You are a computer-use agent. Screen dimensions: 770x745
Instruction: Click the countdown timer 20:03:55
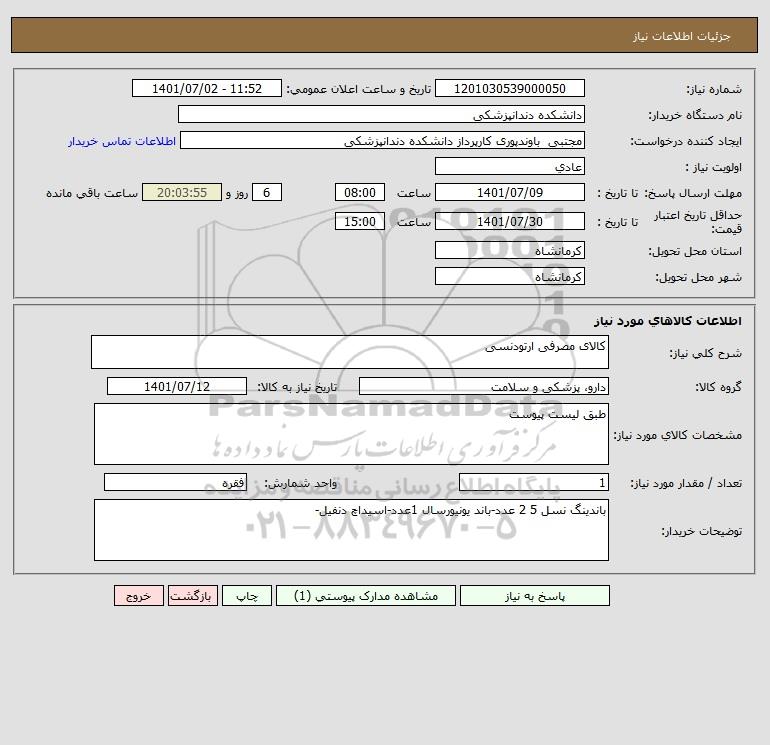(182, 193)
